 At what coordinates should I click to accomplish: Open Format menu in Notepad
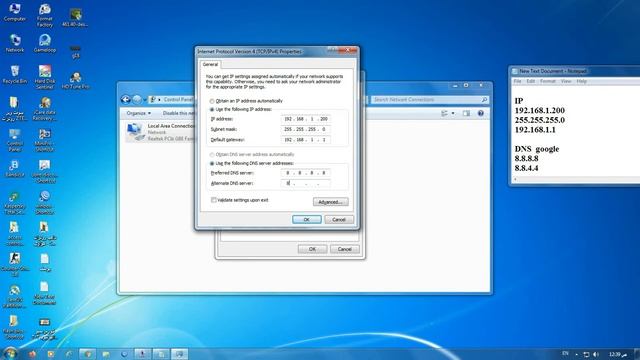coord(548,81)
